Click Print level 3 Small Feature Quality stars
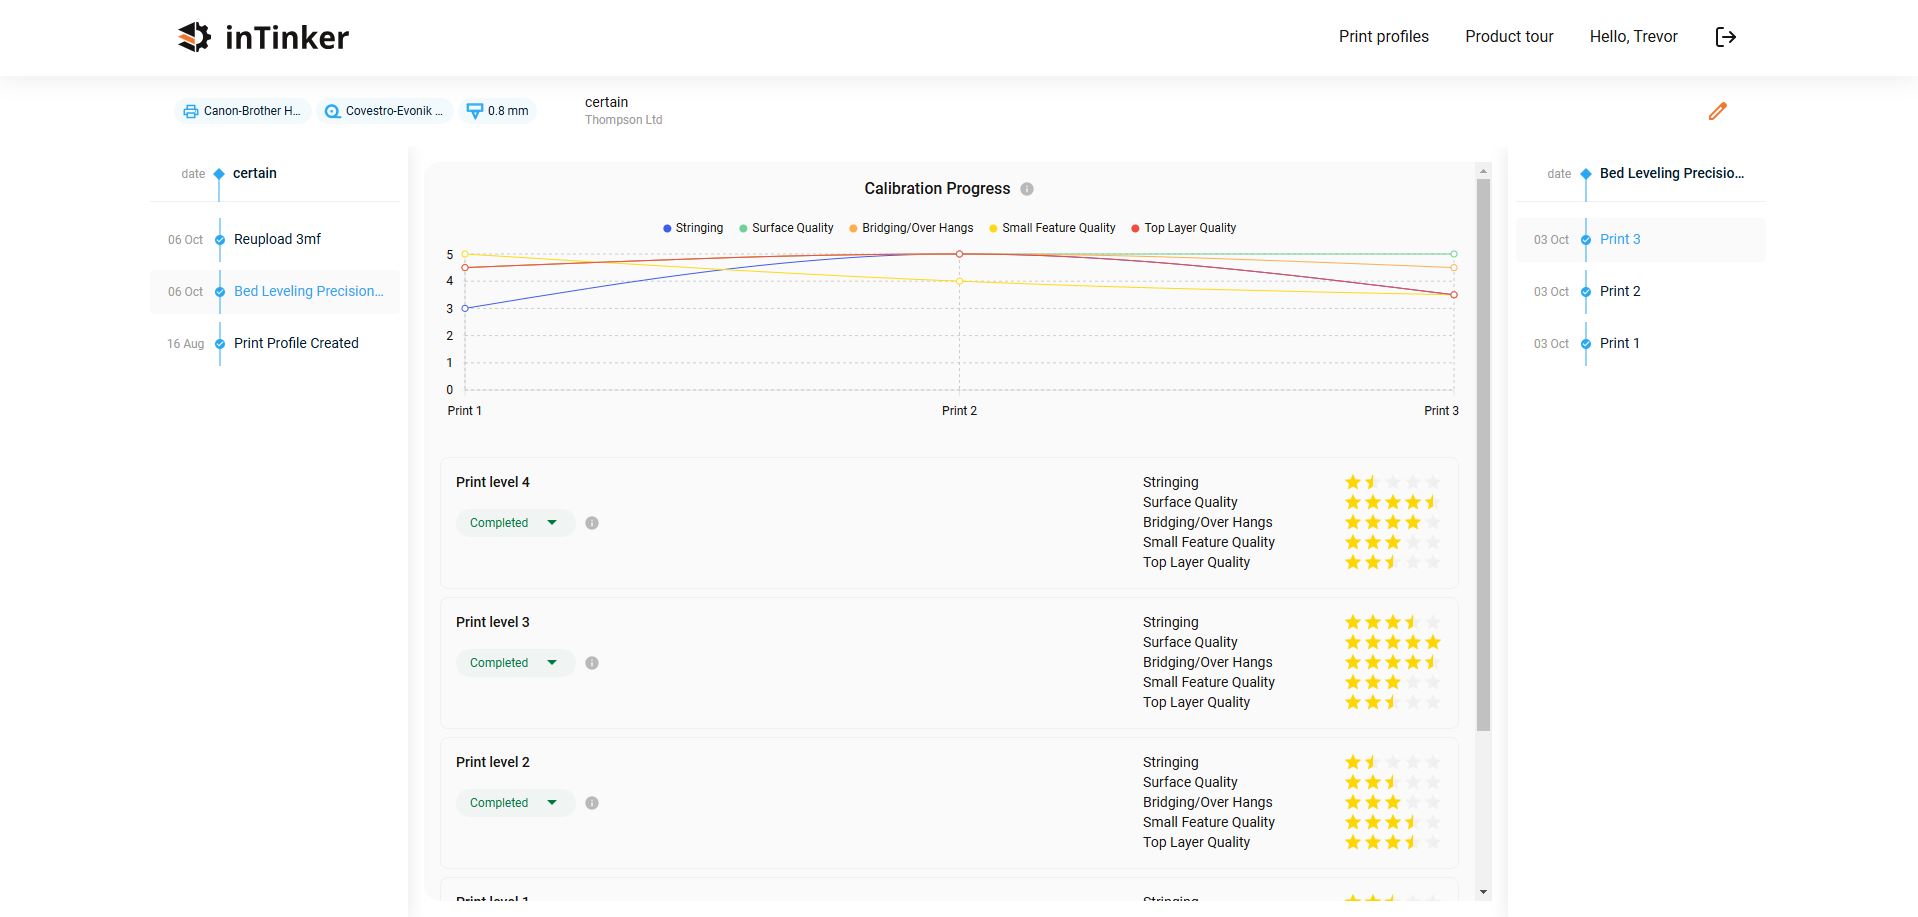This screenshot has height=917, width=1918. [1392, 682]
